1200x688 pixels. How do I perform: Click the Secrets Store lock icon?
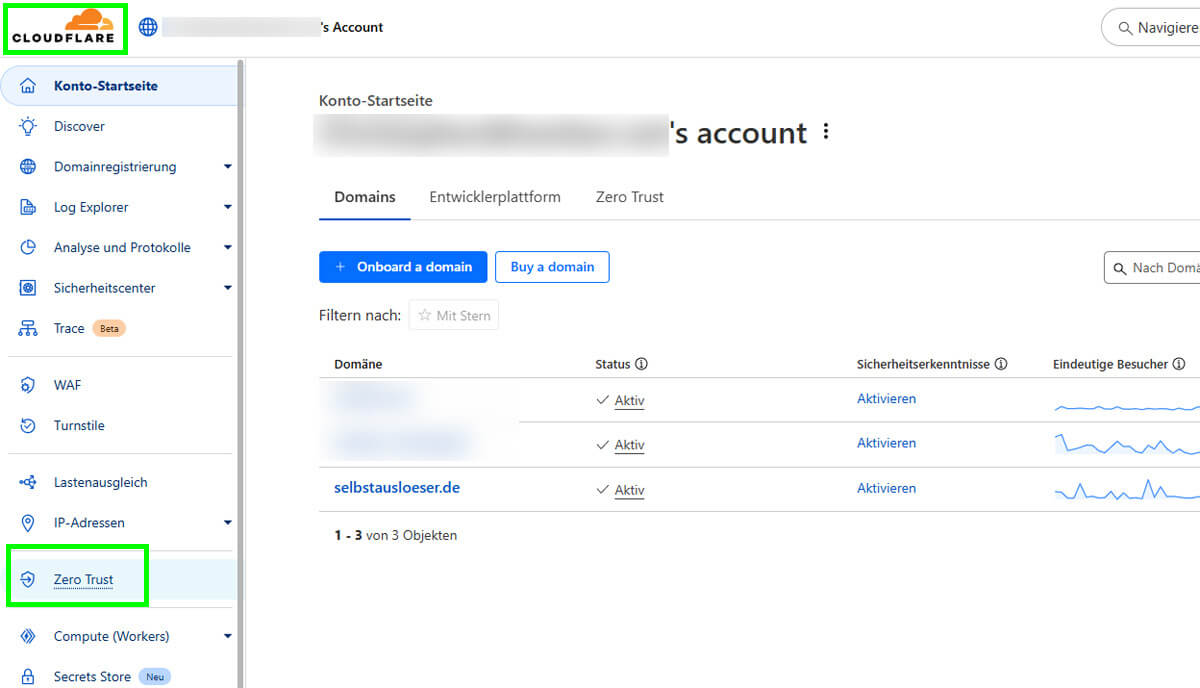(x=28, y=676)
